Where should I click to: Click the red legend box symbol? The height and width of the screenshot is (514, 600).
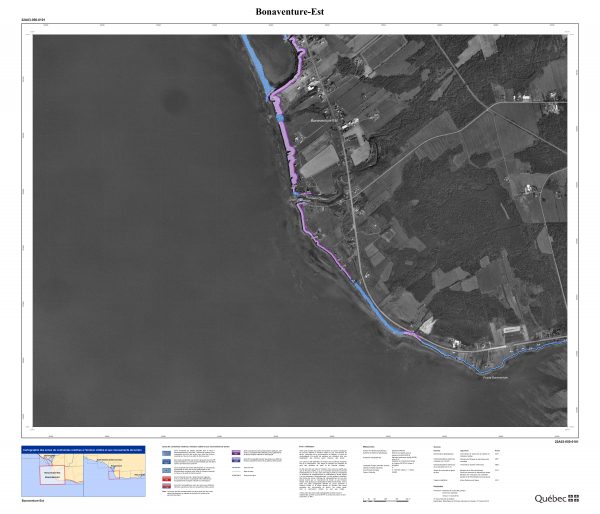click(x=167, y=480)
